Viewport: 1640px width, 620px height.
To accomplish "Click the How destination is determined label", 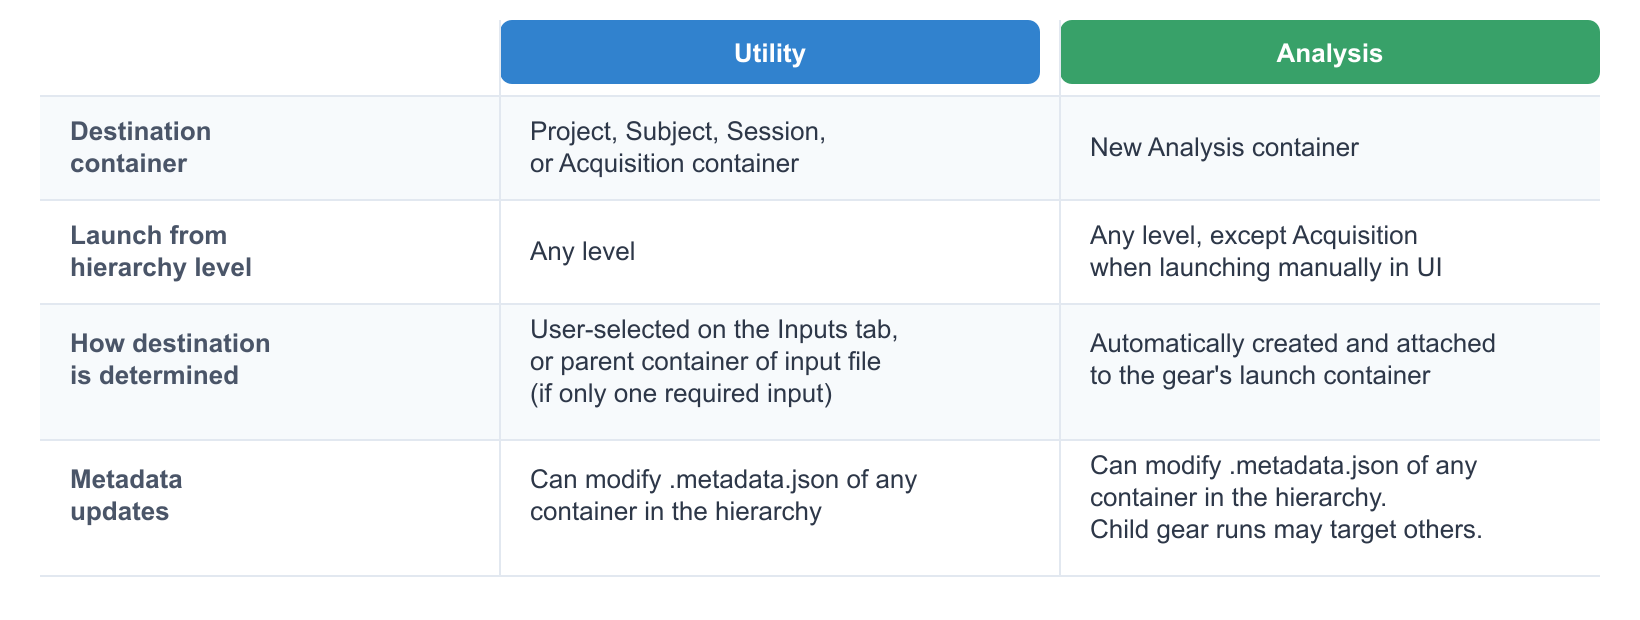I will click(170, 359).
